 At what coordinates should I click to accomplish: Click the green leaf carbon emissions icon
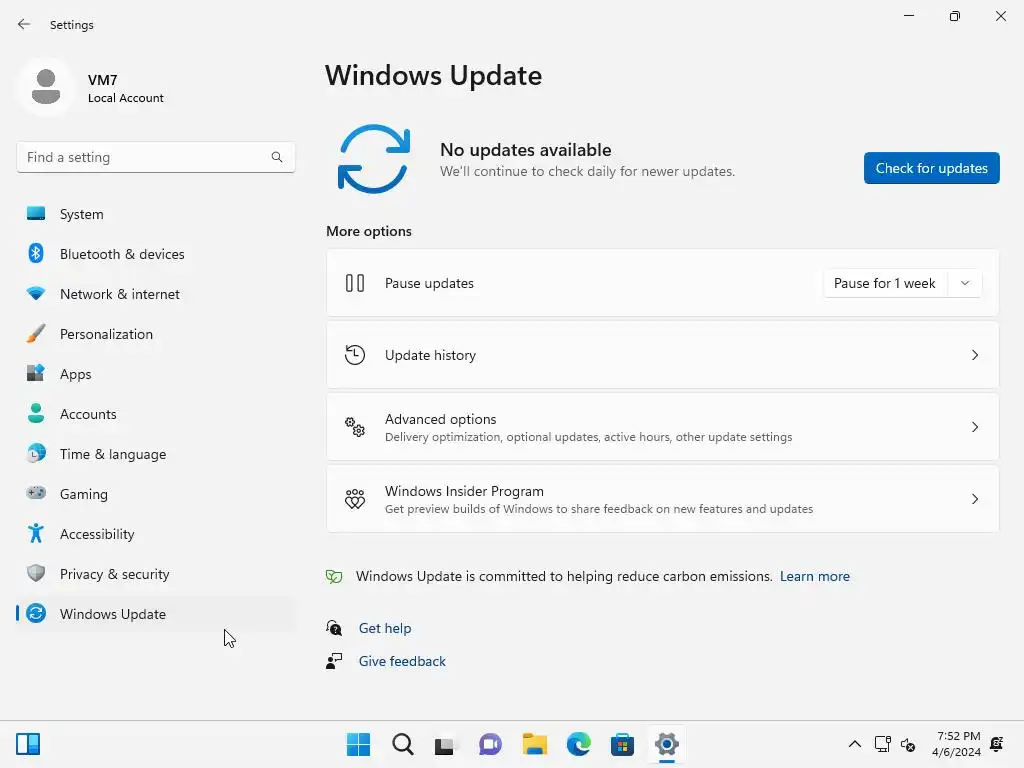coord(334,577)
